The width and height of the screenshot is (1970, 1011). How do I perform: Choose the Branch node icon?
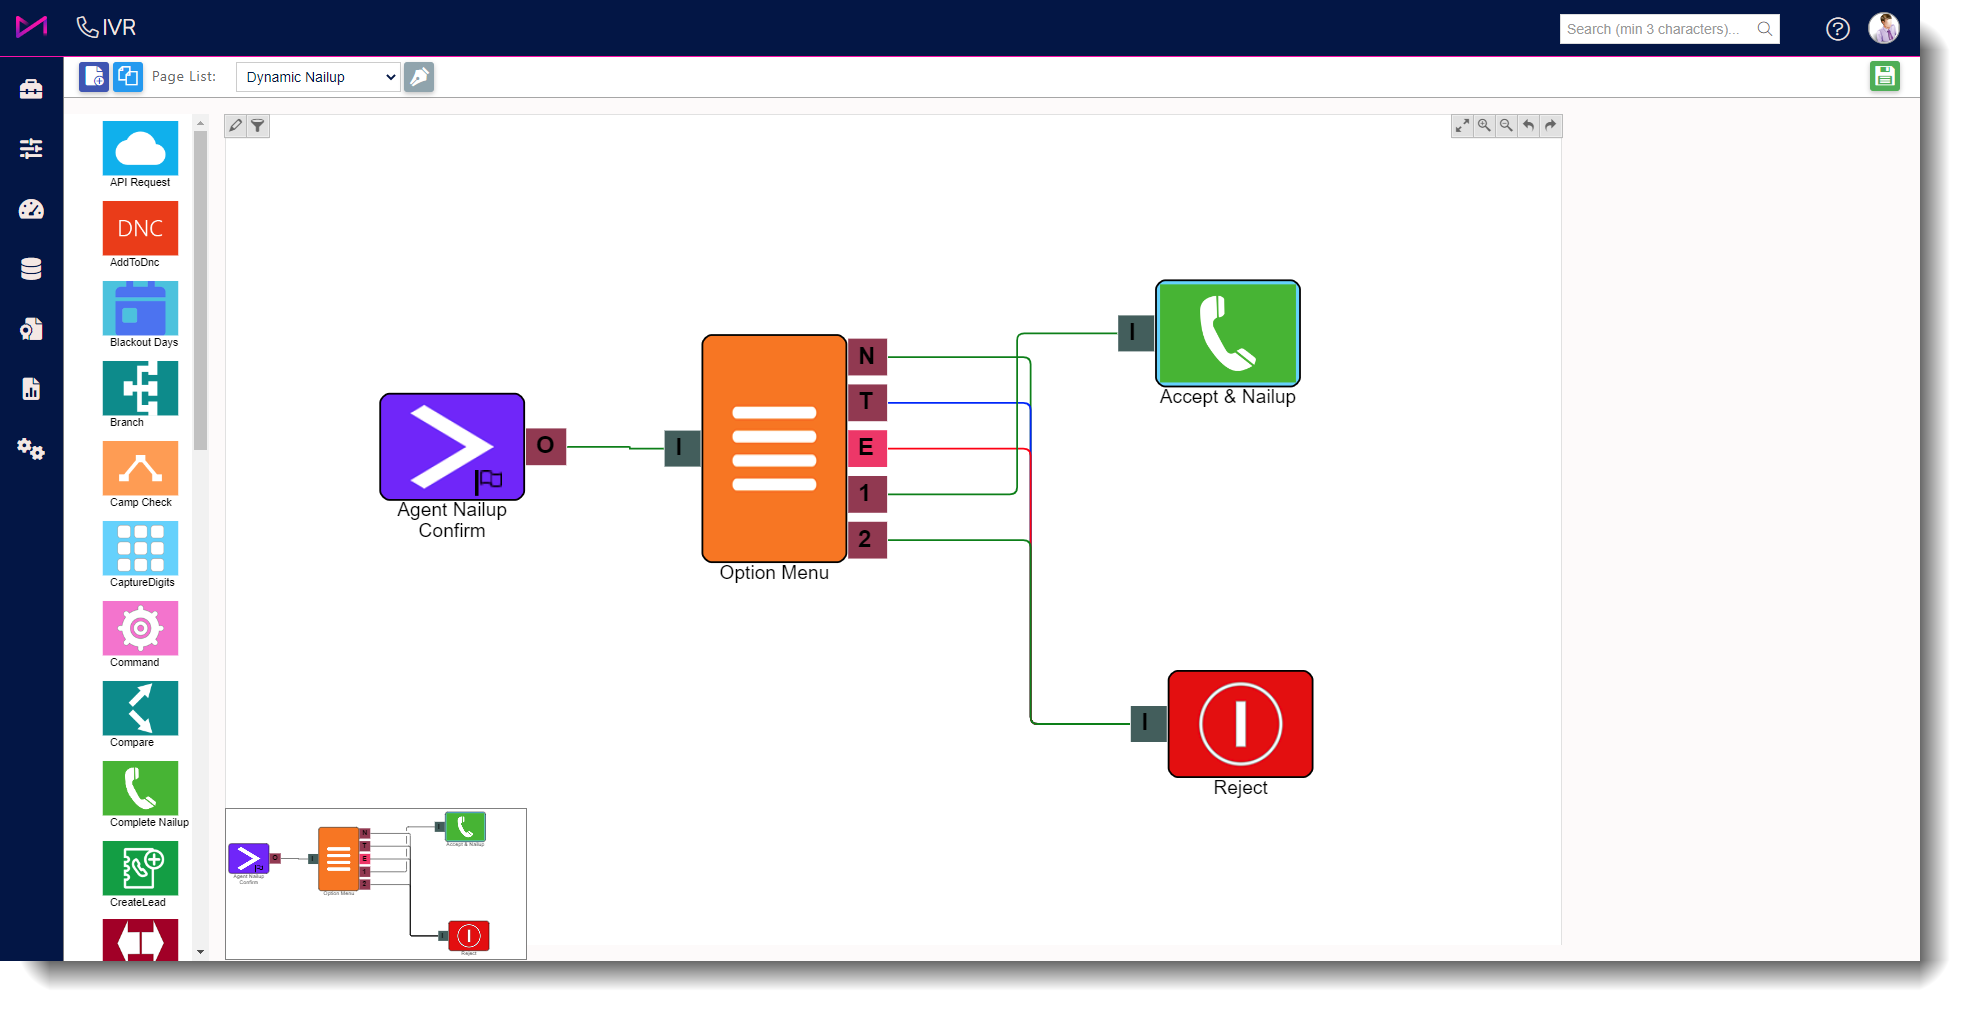tap(140, 388)
